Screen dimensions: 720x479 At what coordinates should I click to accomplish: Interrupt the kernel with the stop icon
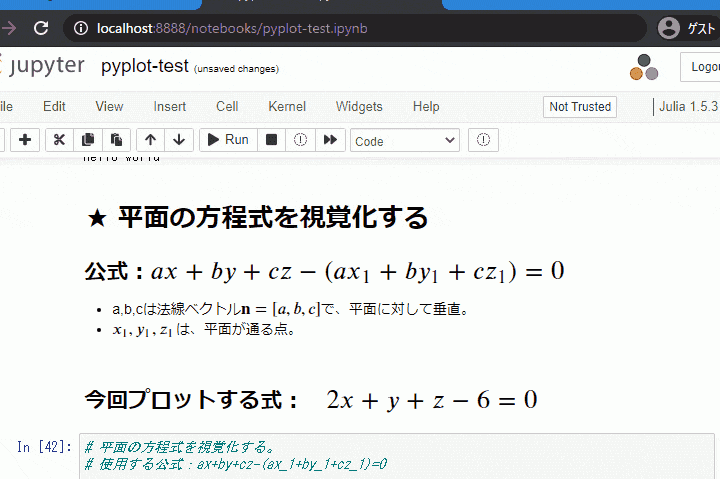point(271,140)
